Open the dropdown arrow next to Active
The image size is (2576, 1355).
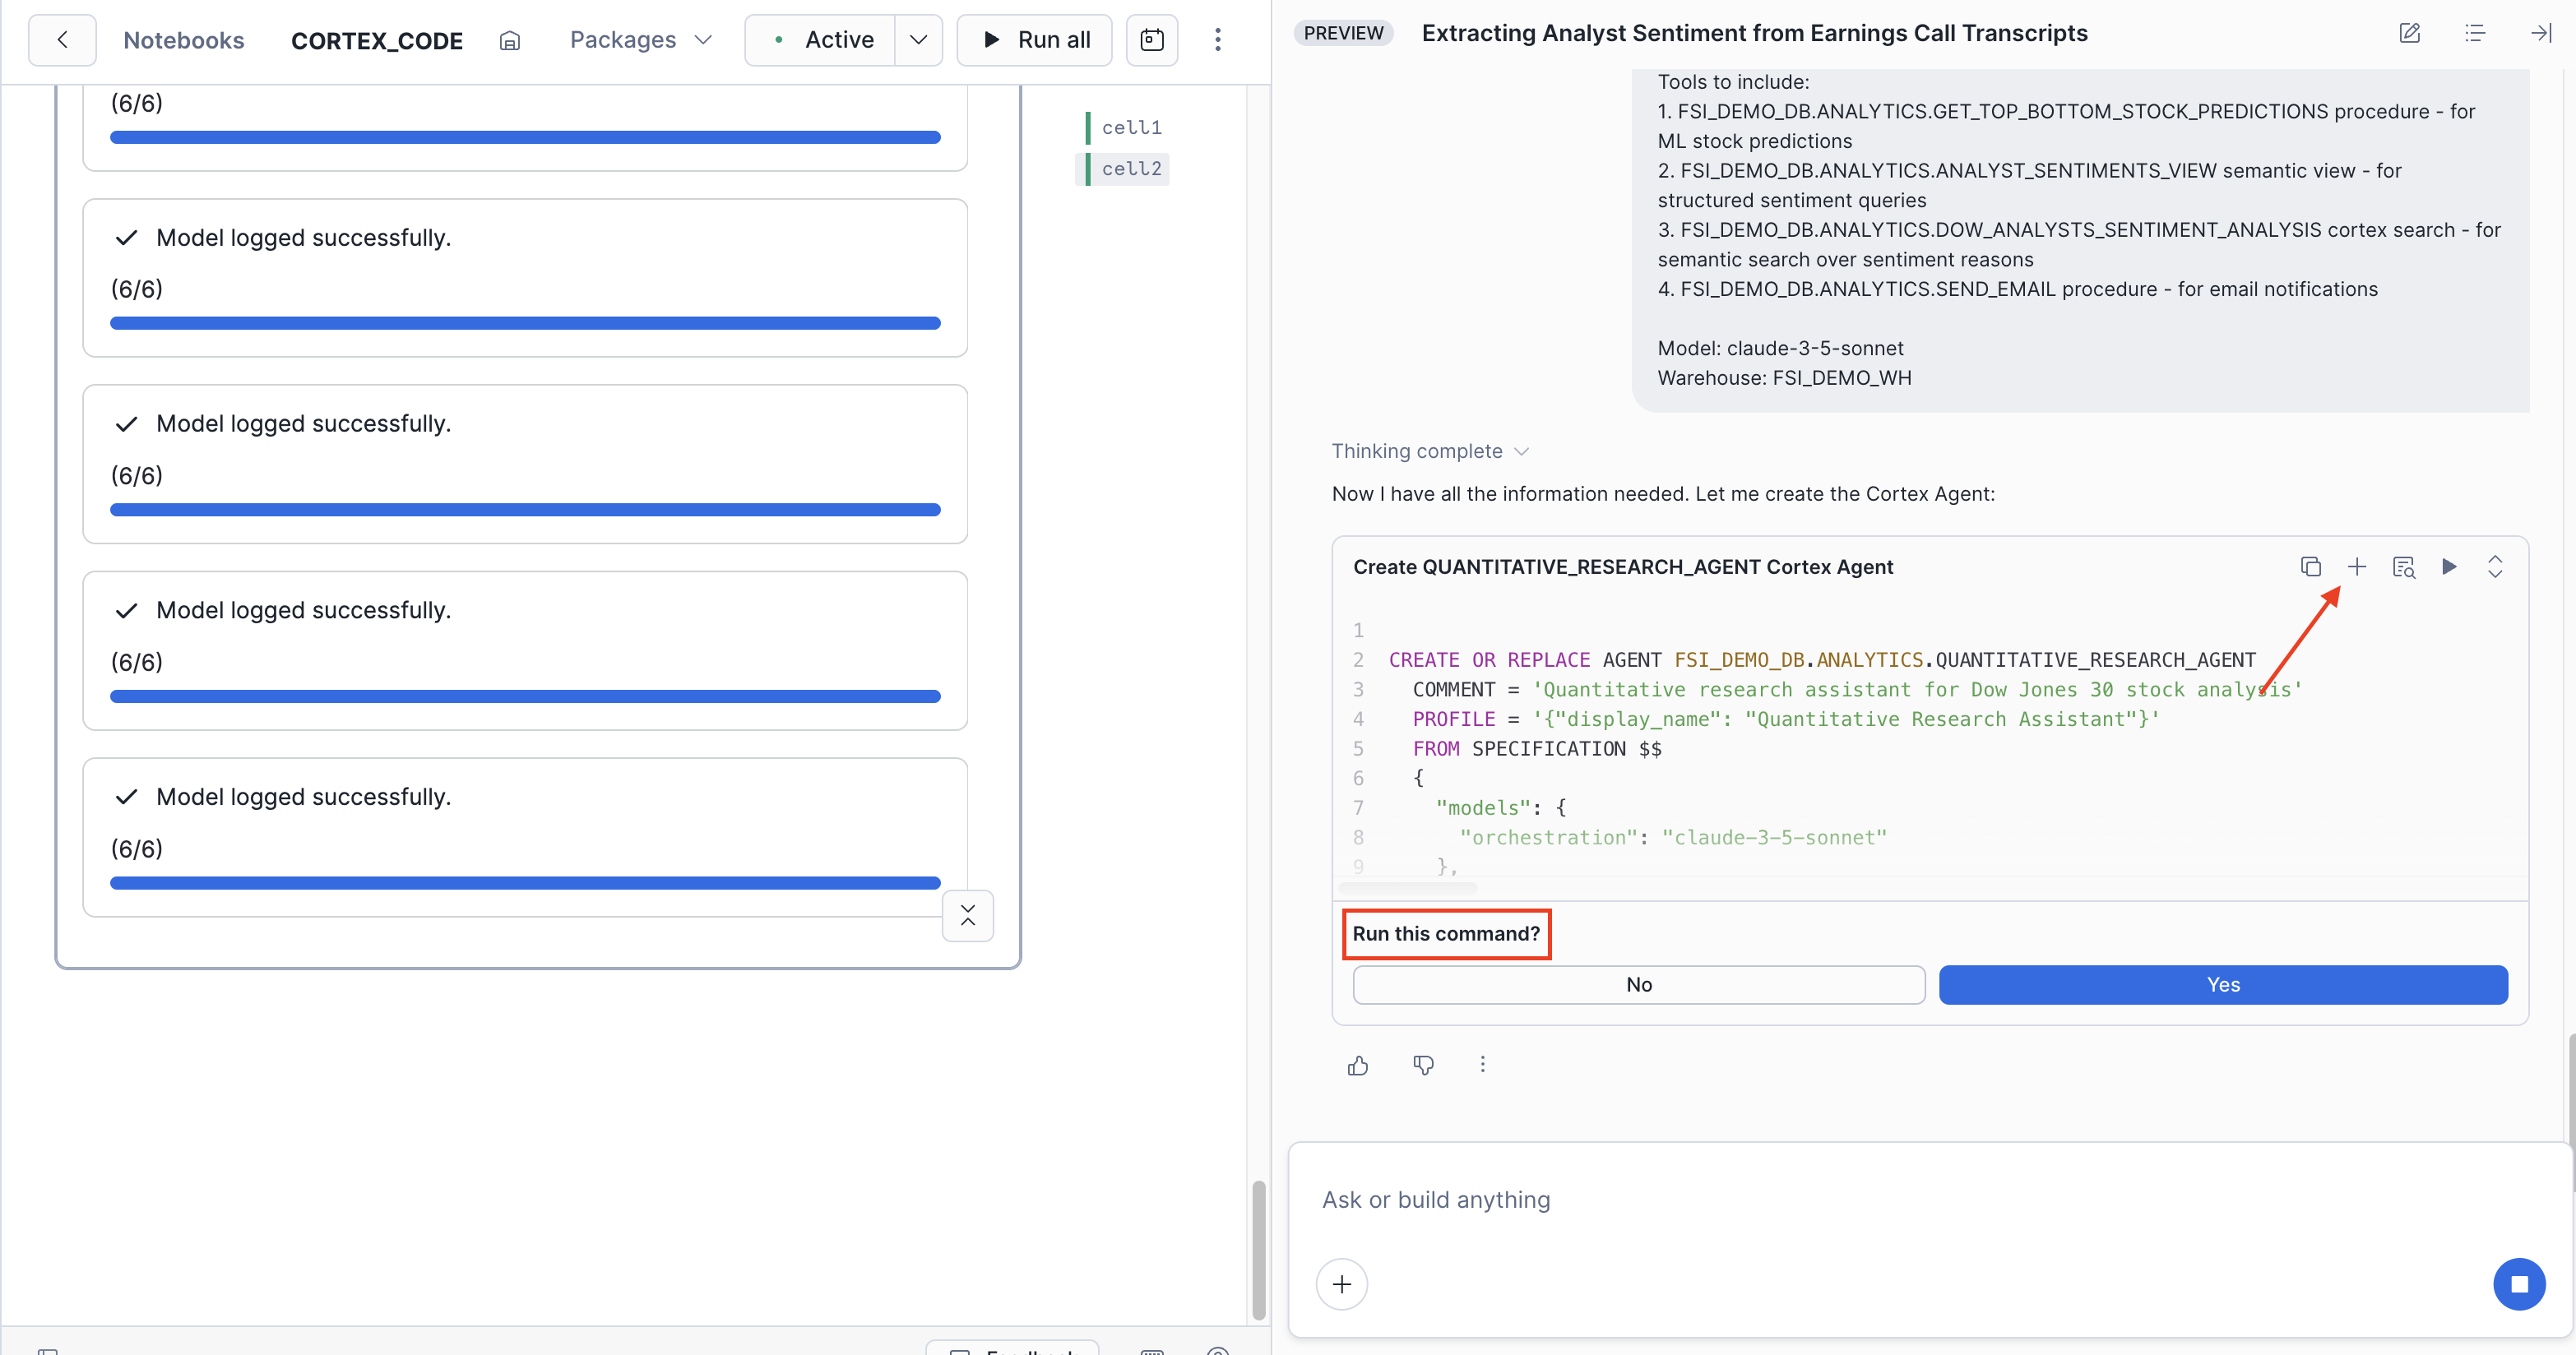pyautogui.click(x=918, y=40)
